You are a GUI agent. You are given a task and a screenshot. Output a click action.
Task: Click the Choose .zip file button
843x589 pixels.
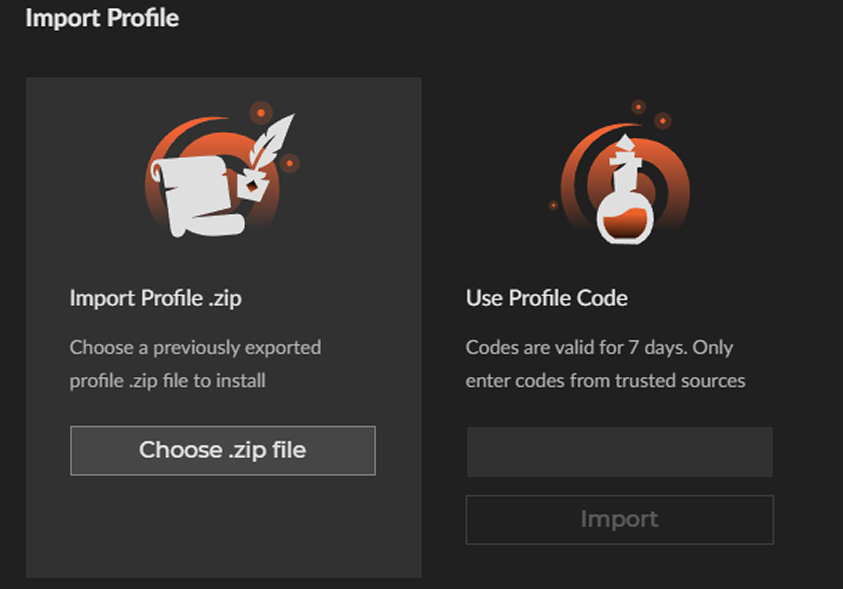222,450
